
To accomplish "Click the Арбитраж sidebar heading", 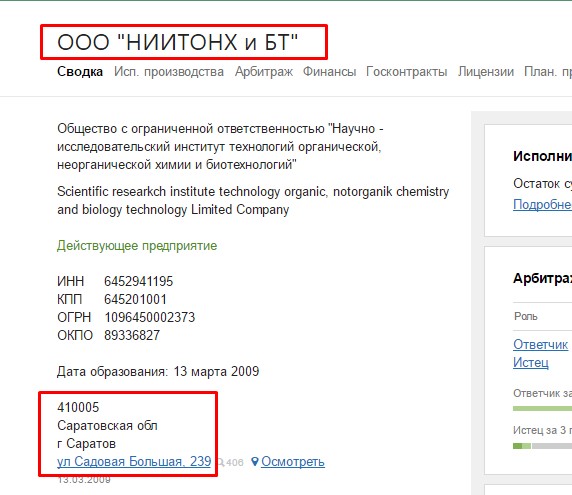I will (x=542, y=278).
